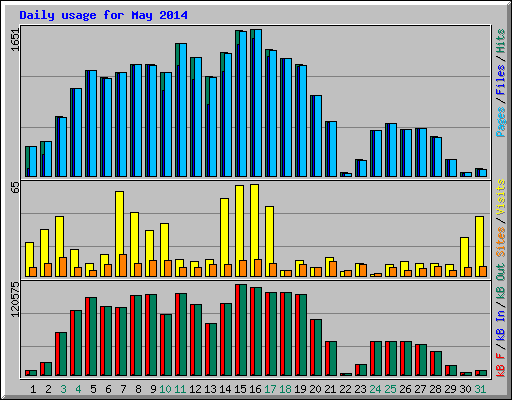
Task: Click the day 16 pages bar, tallest cyan
Action: (258, 103)
